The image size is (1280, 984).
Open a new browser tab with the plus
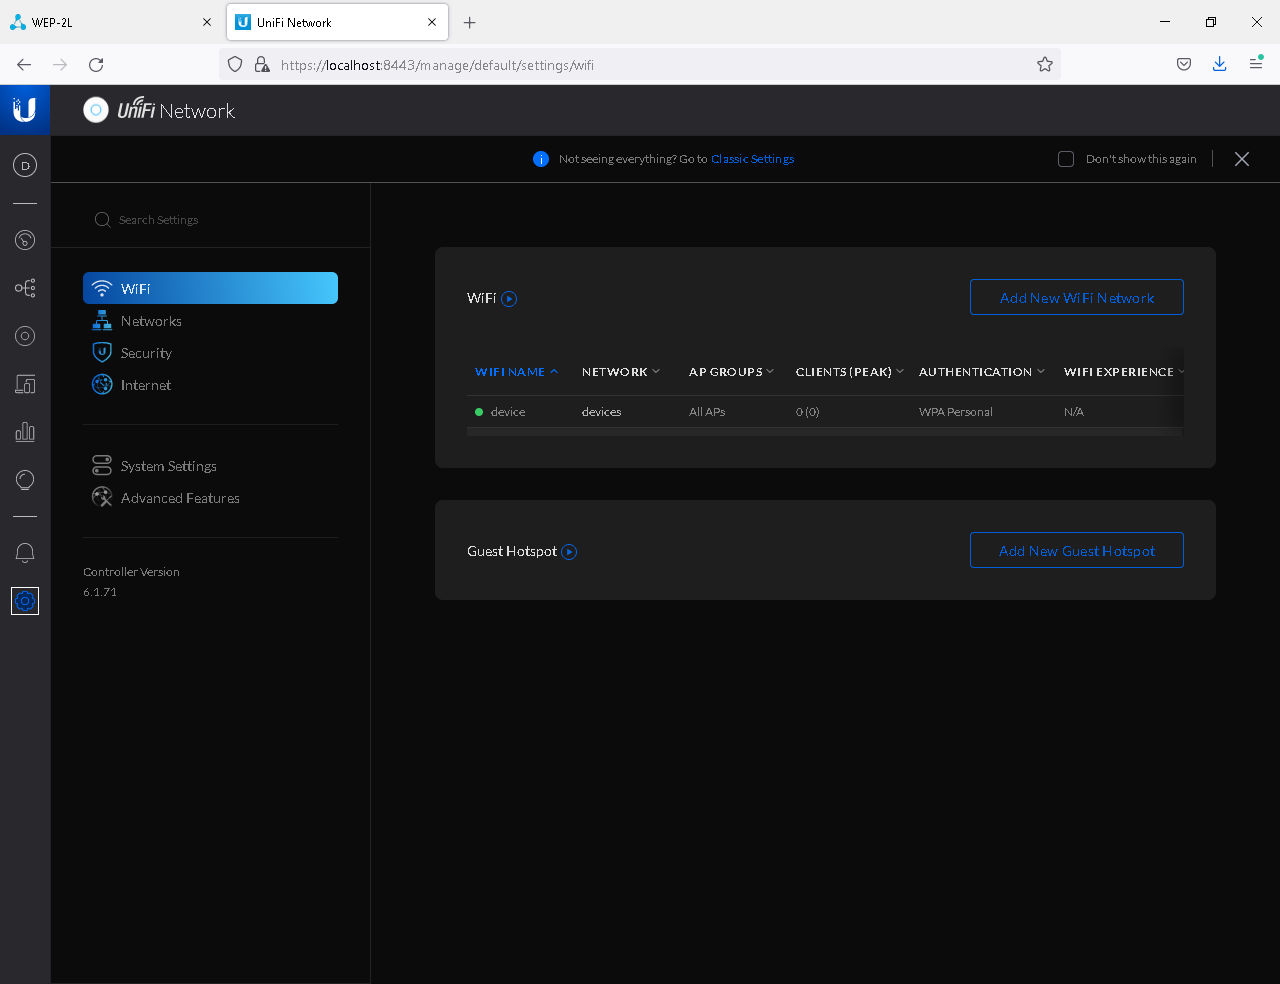tap(470, 22)
